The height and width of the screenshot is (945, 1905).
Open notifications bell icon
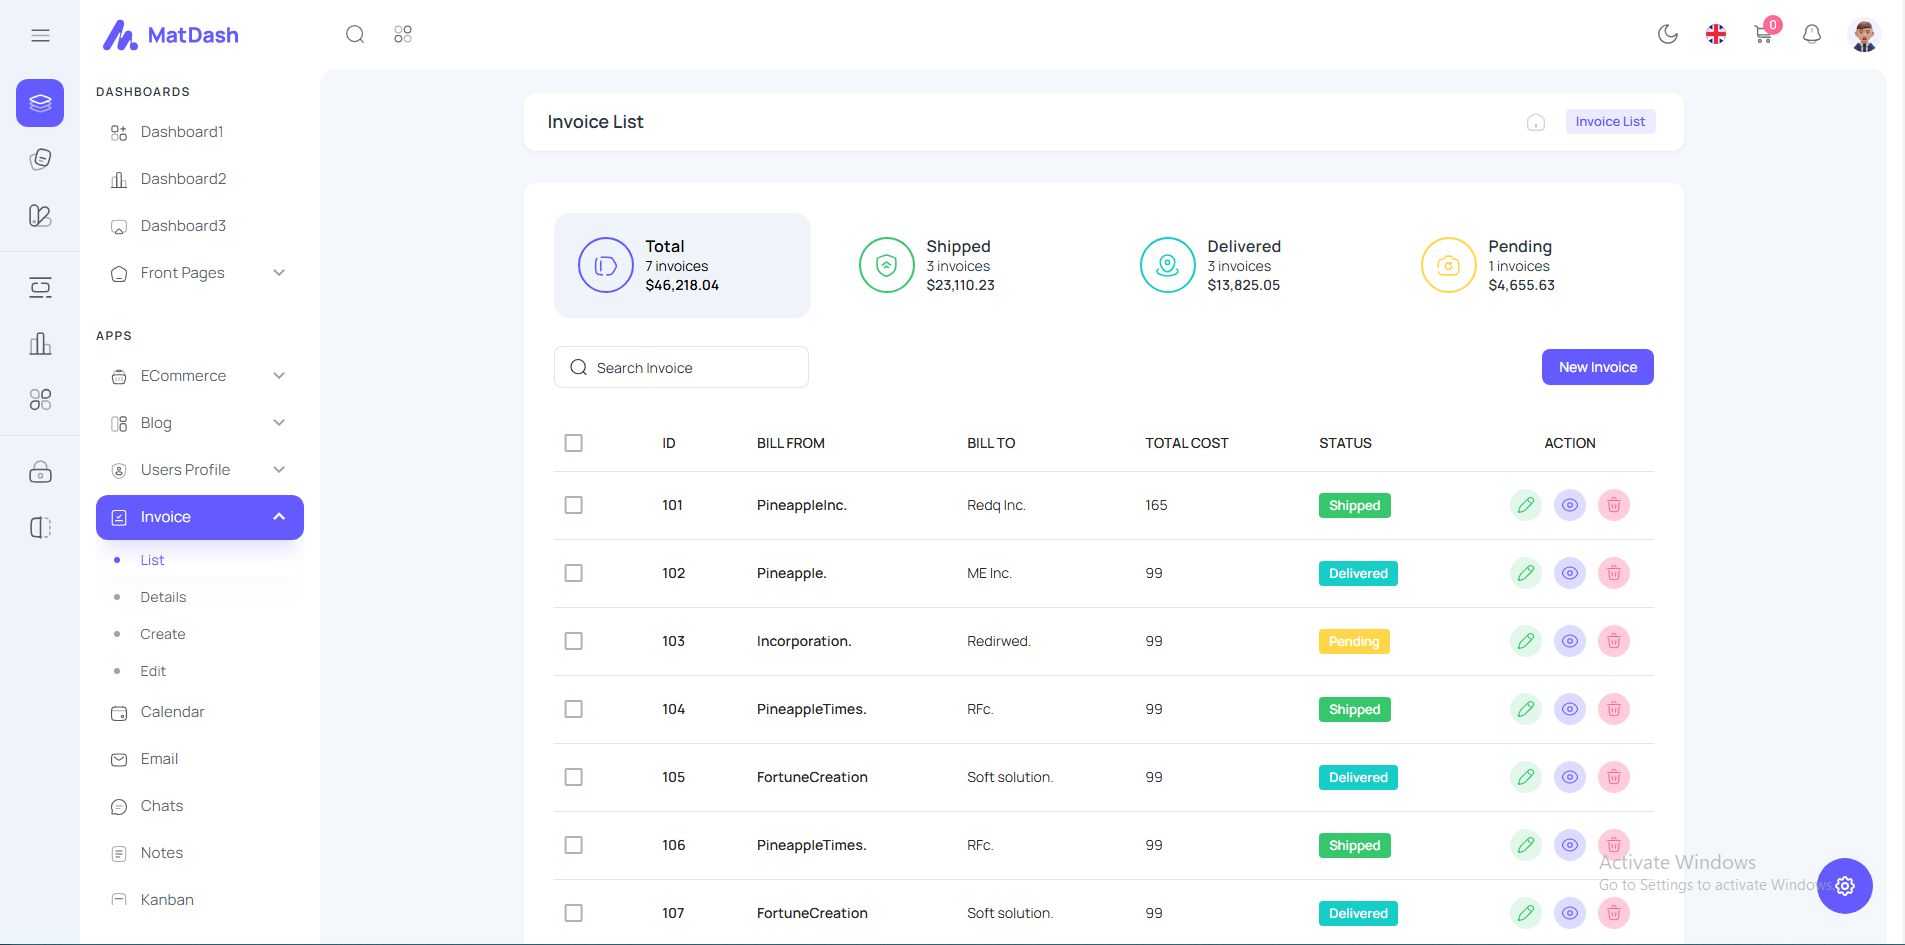pos(1811,35)
